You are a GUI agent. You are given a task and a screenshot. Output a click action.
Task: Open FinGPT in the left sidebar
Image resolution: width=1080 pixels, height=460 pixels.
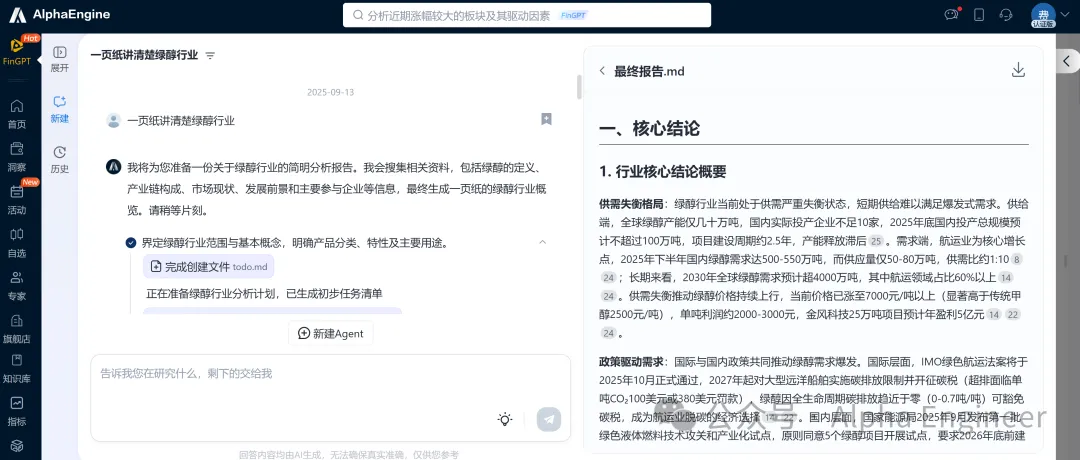coord(17,50)
